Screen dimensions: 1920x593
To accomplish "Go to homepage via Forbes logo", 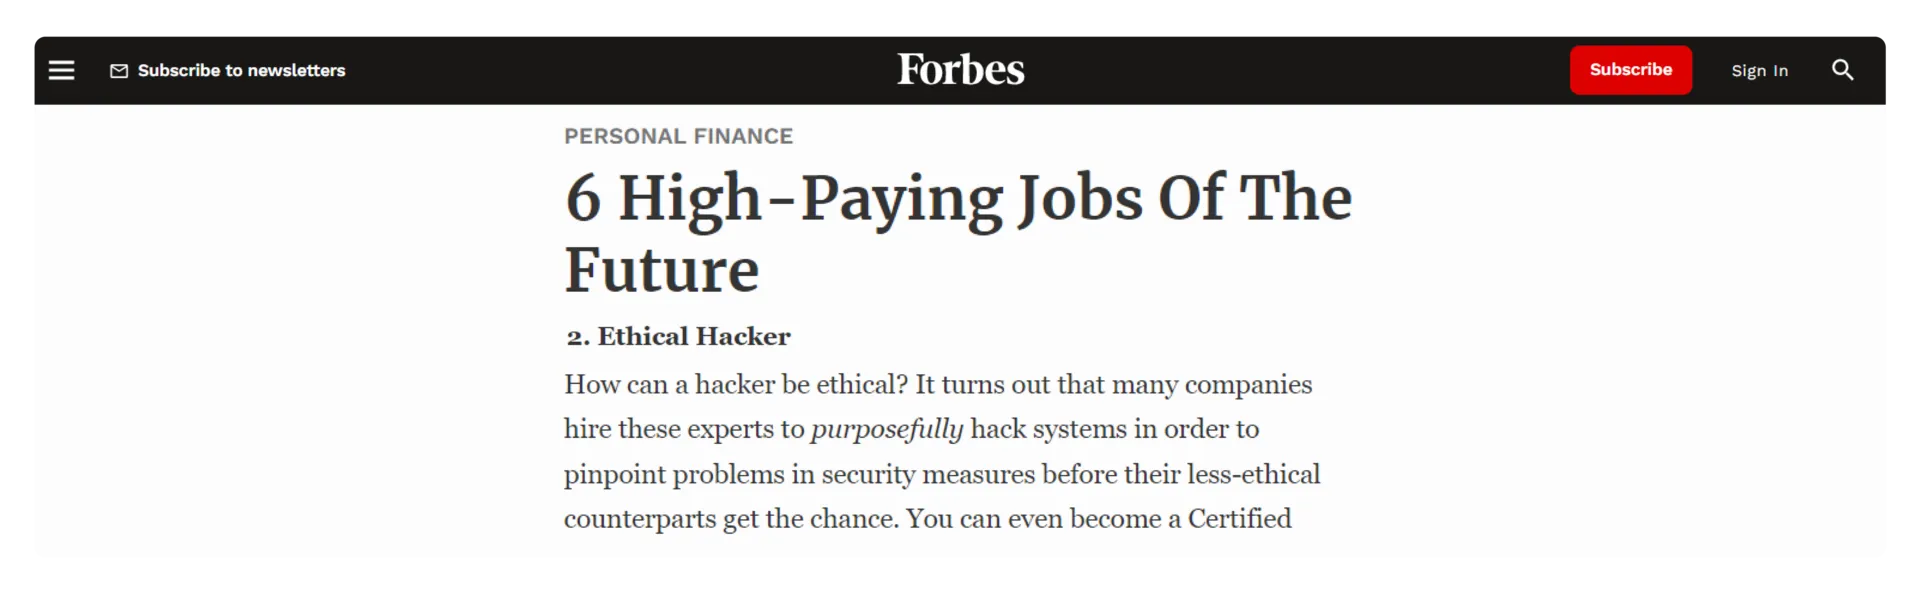I will (x=960, y=69).
